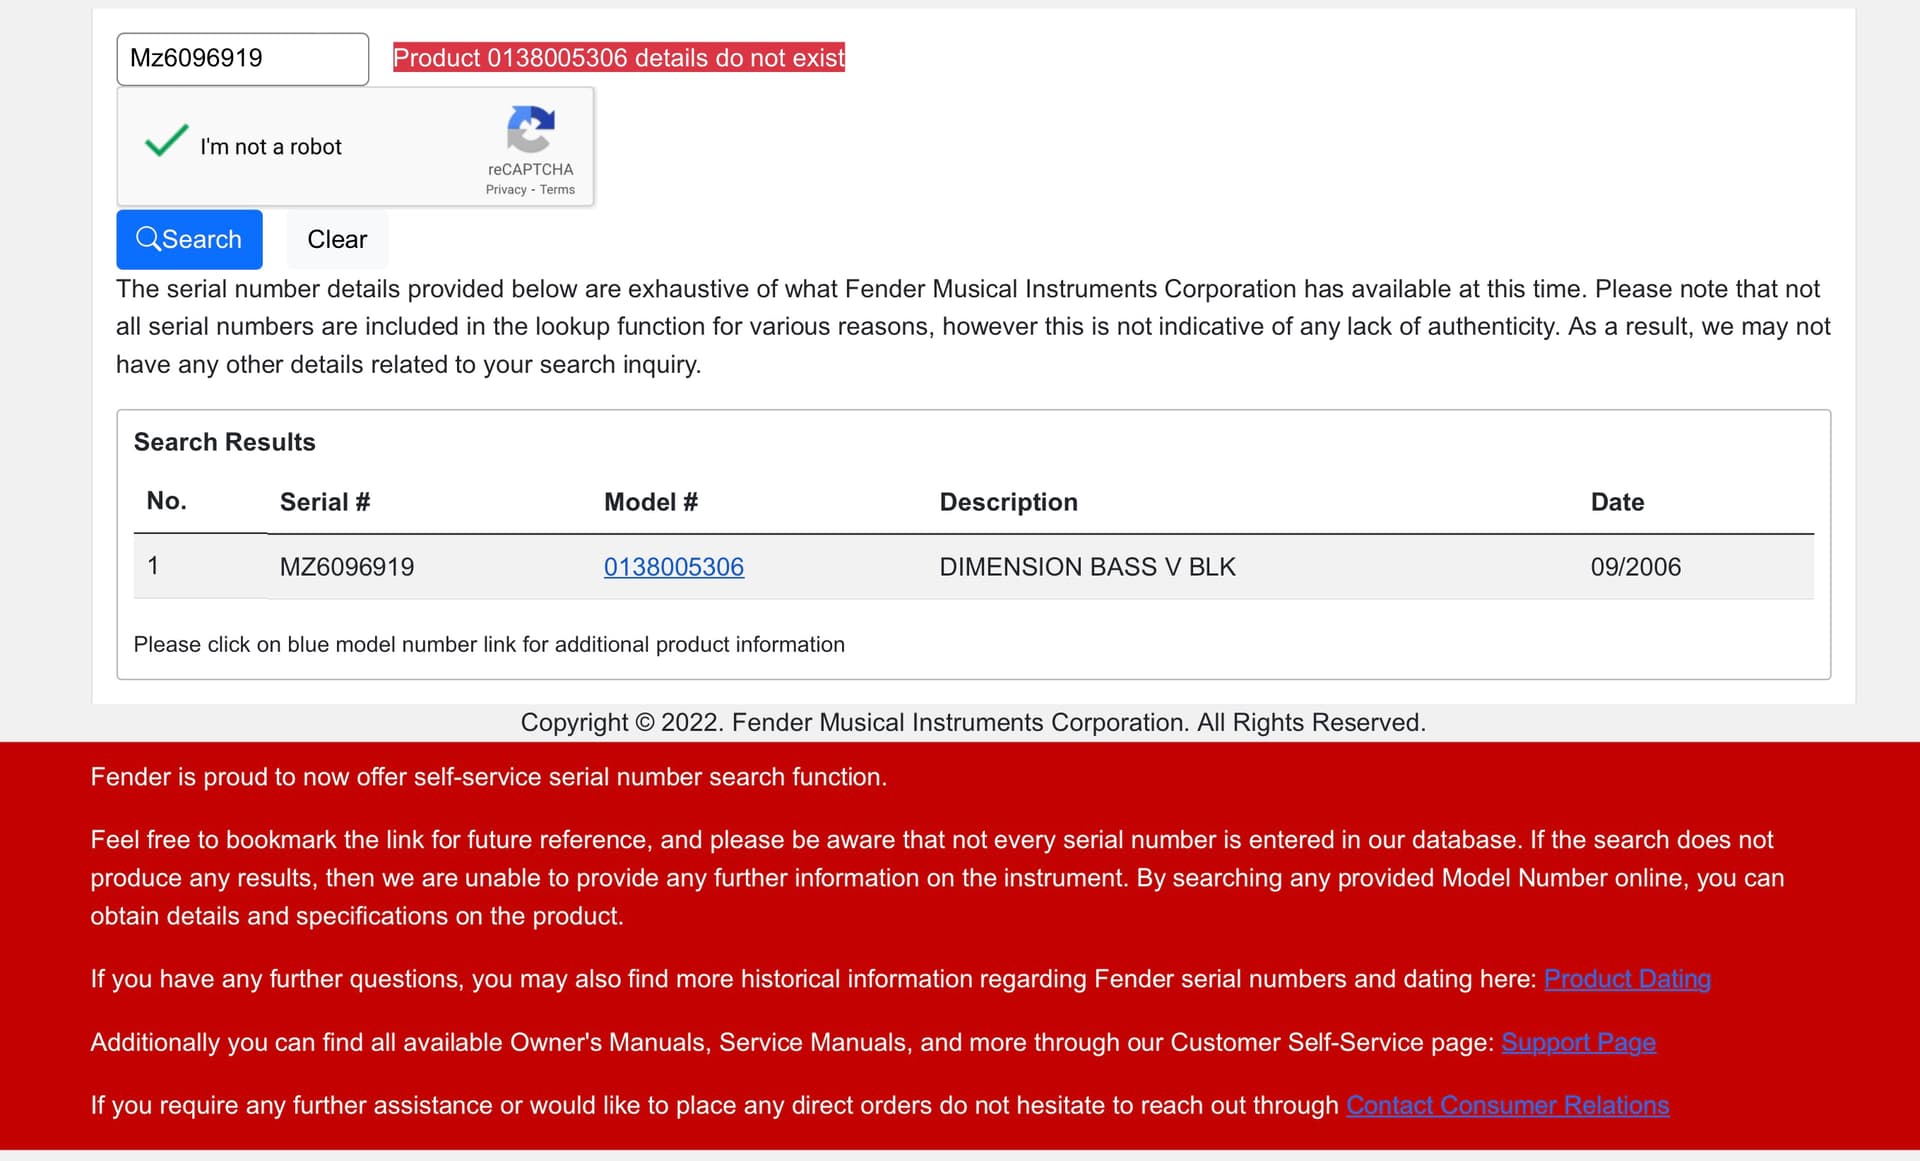Screen dimensions: 1920x1161
Task: Toggle the I'm not a robot checkmark
Action: 166,142
